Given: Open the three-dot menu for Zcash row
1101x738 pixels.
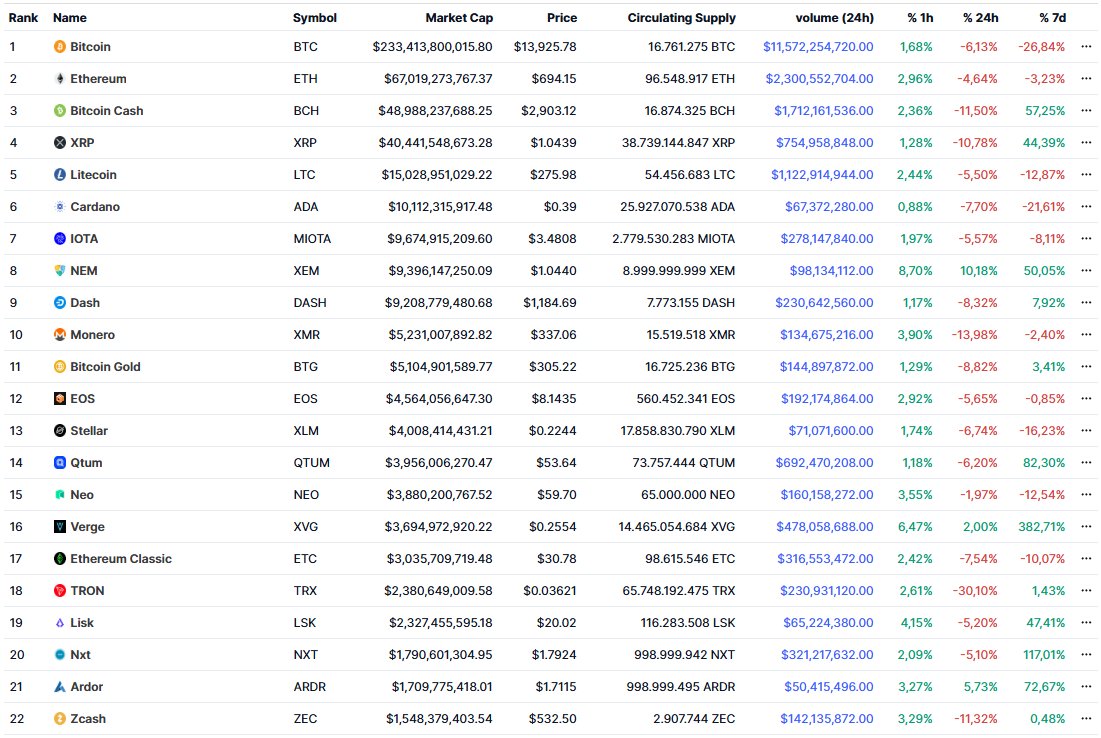Looking at the screenshot, I should click(x=1086, y=718).
